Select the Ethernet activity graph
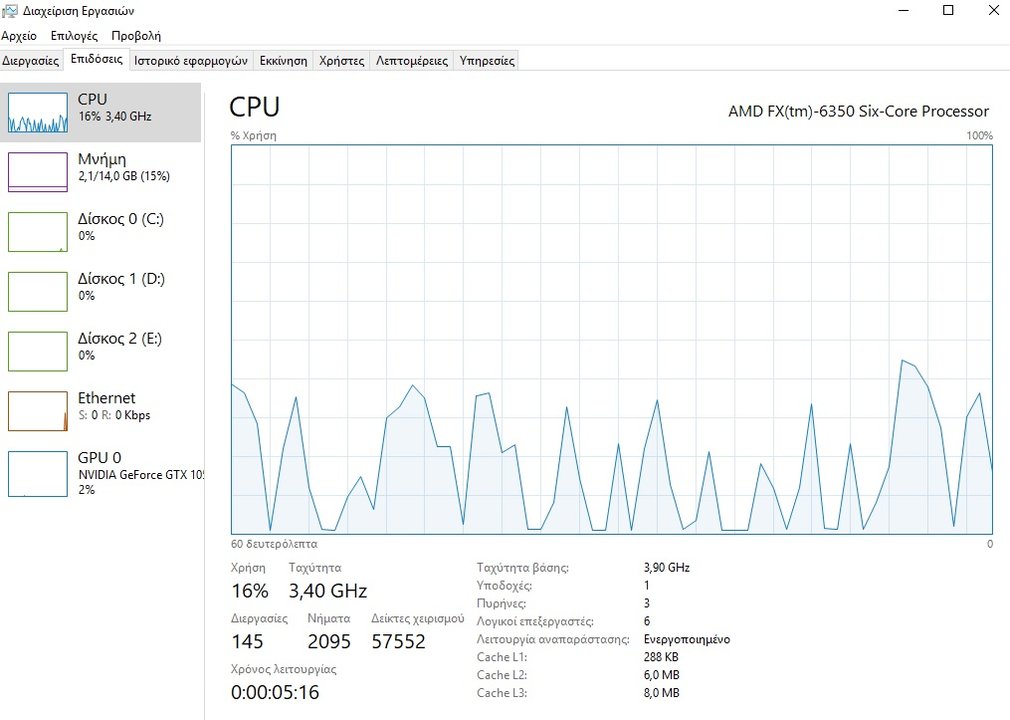Screen dimensions: 1010x720 pos(38,411)
